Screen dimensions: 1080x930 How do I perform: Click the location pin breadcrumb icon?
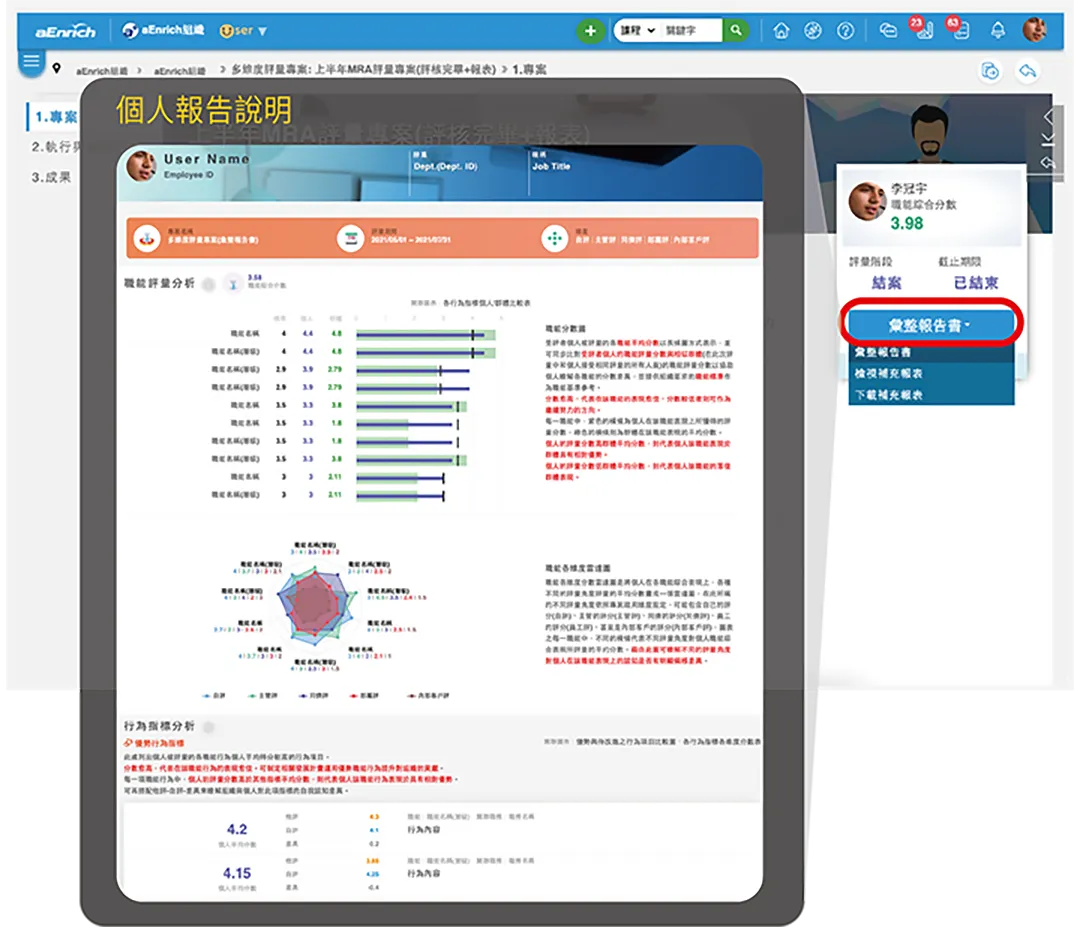pos(57,70)
